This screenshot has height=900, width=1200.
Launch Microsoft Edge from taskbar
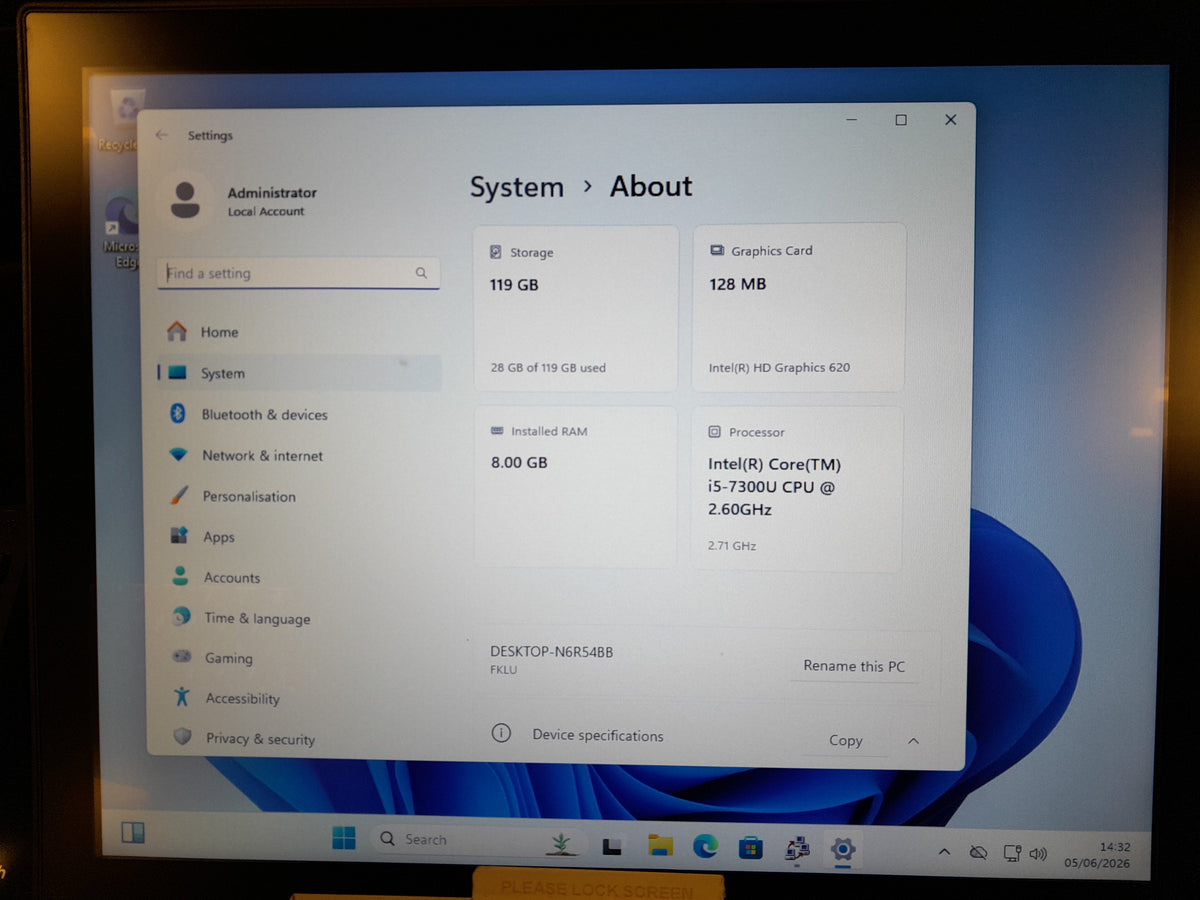point(706,846)
